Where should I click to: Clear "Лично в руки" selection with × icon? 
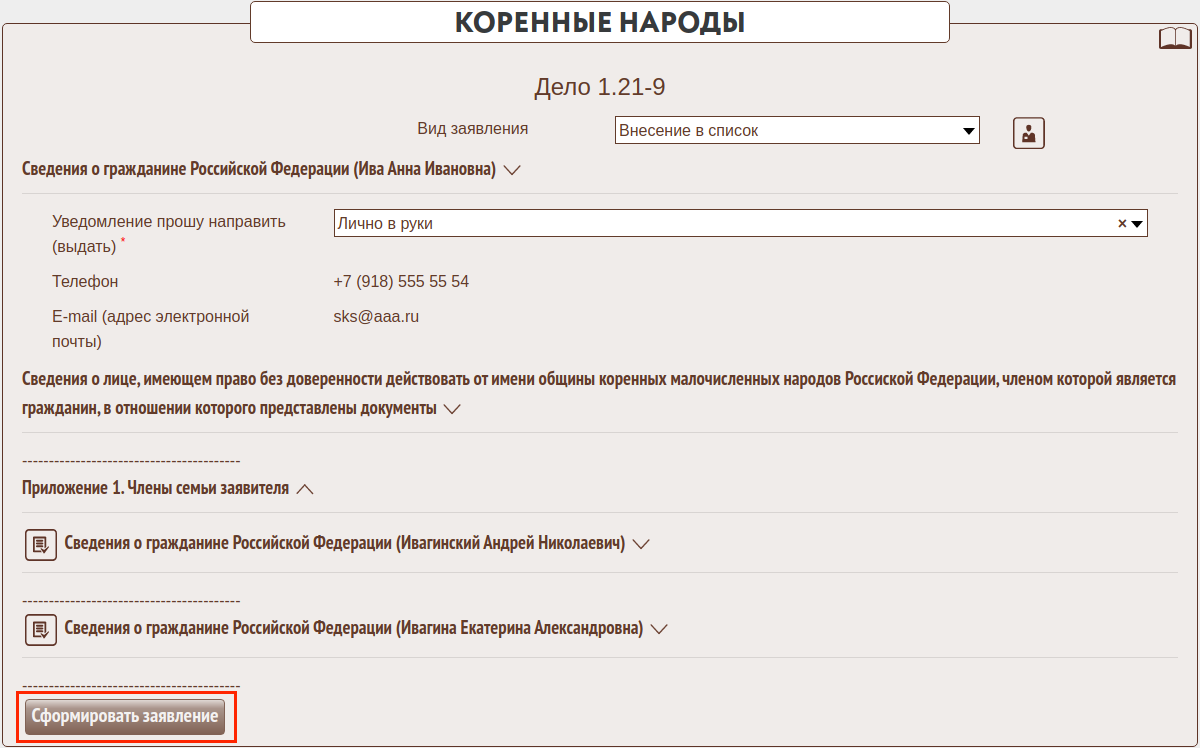[x=1122, y=224]
